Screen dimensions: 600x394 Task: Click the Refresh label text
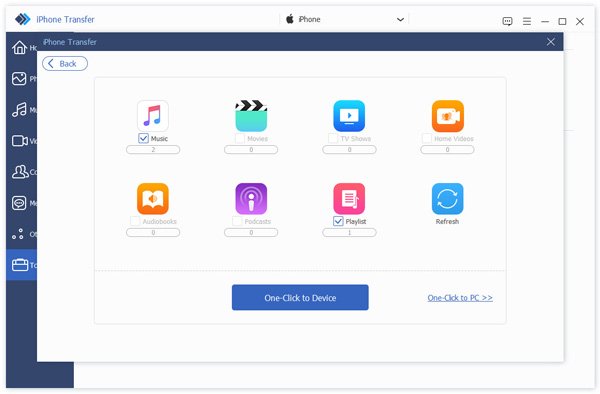pyautogui.click(x=447, y=221)
